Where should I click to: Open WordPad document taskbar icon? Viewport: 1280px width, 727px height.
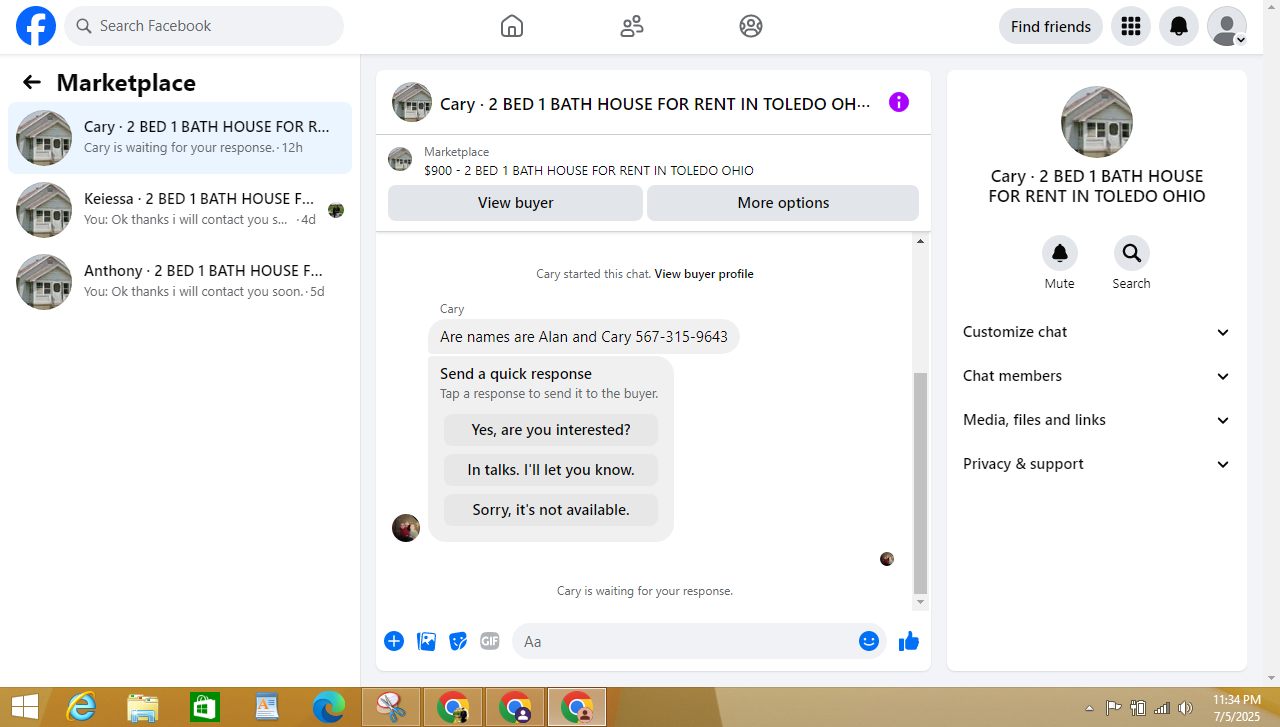coord(266,708)
